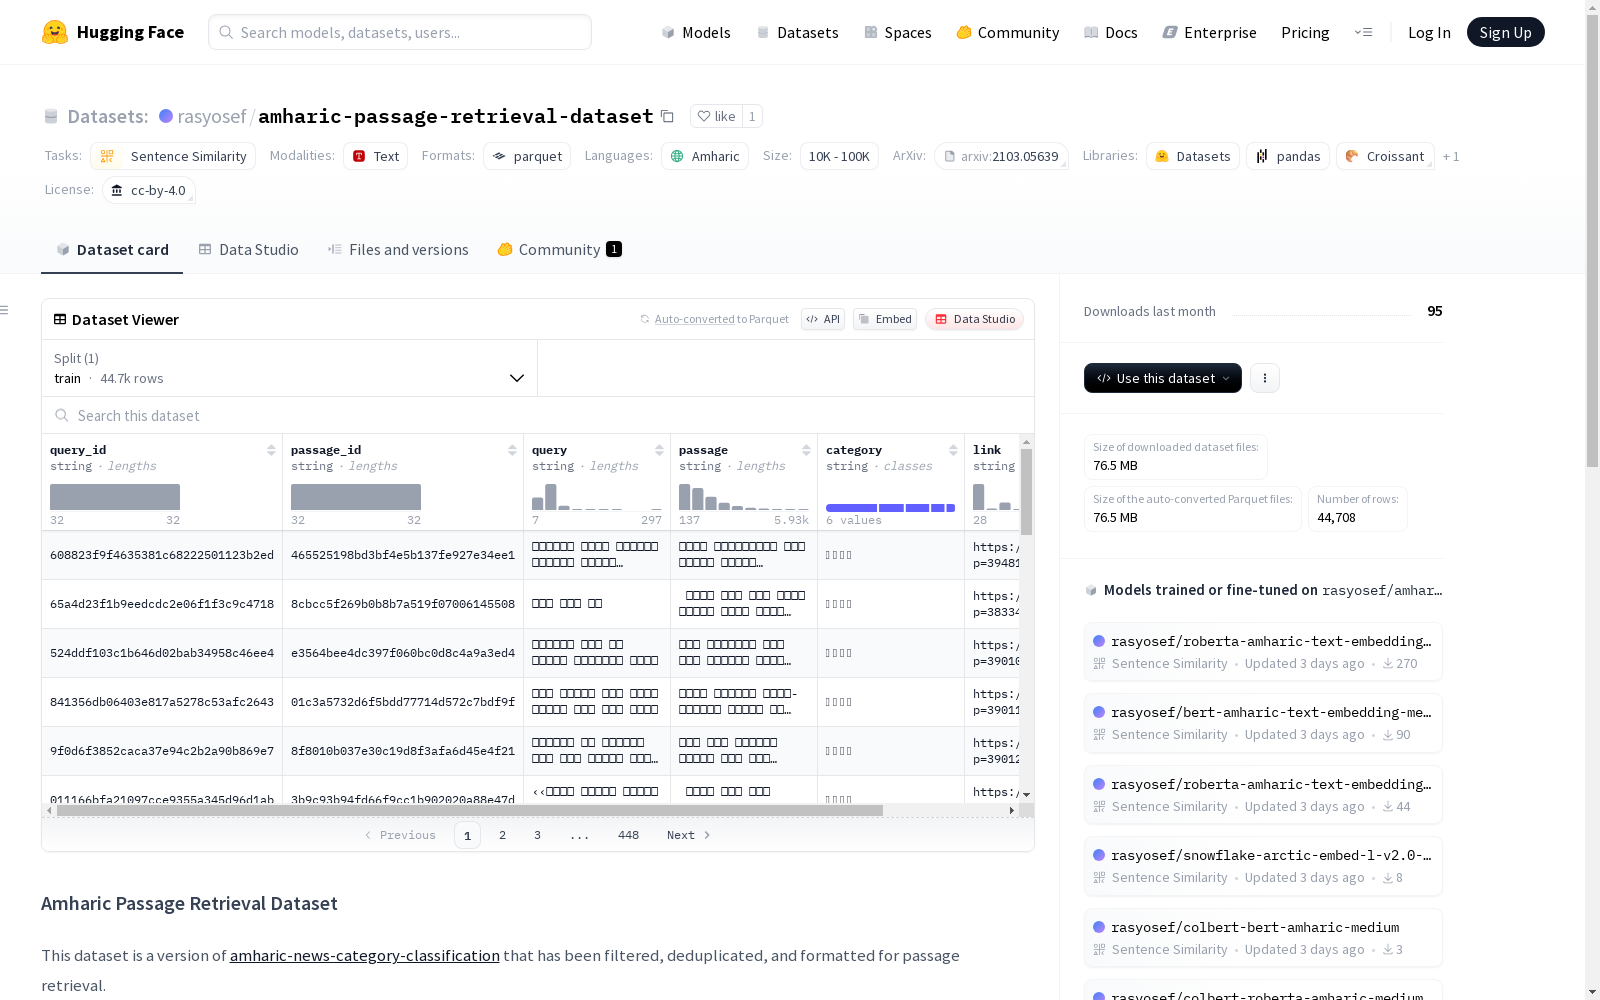
Task: Click the pandas library tag
Action: tap(1288, 156)
